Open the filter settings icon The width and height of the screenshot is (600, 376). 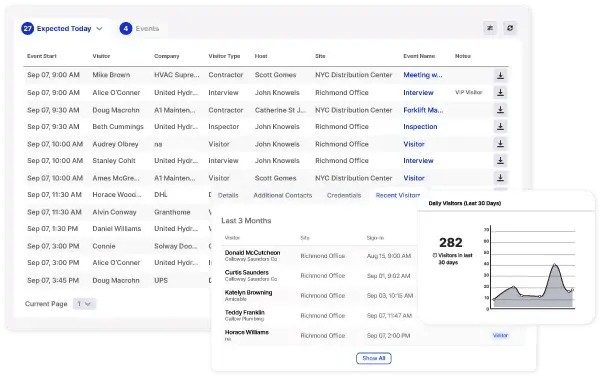(490, 28)
